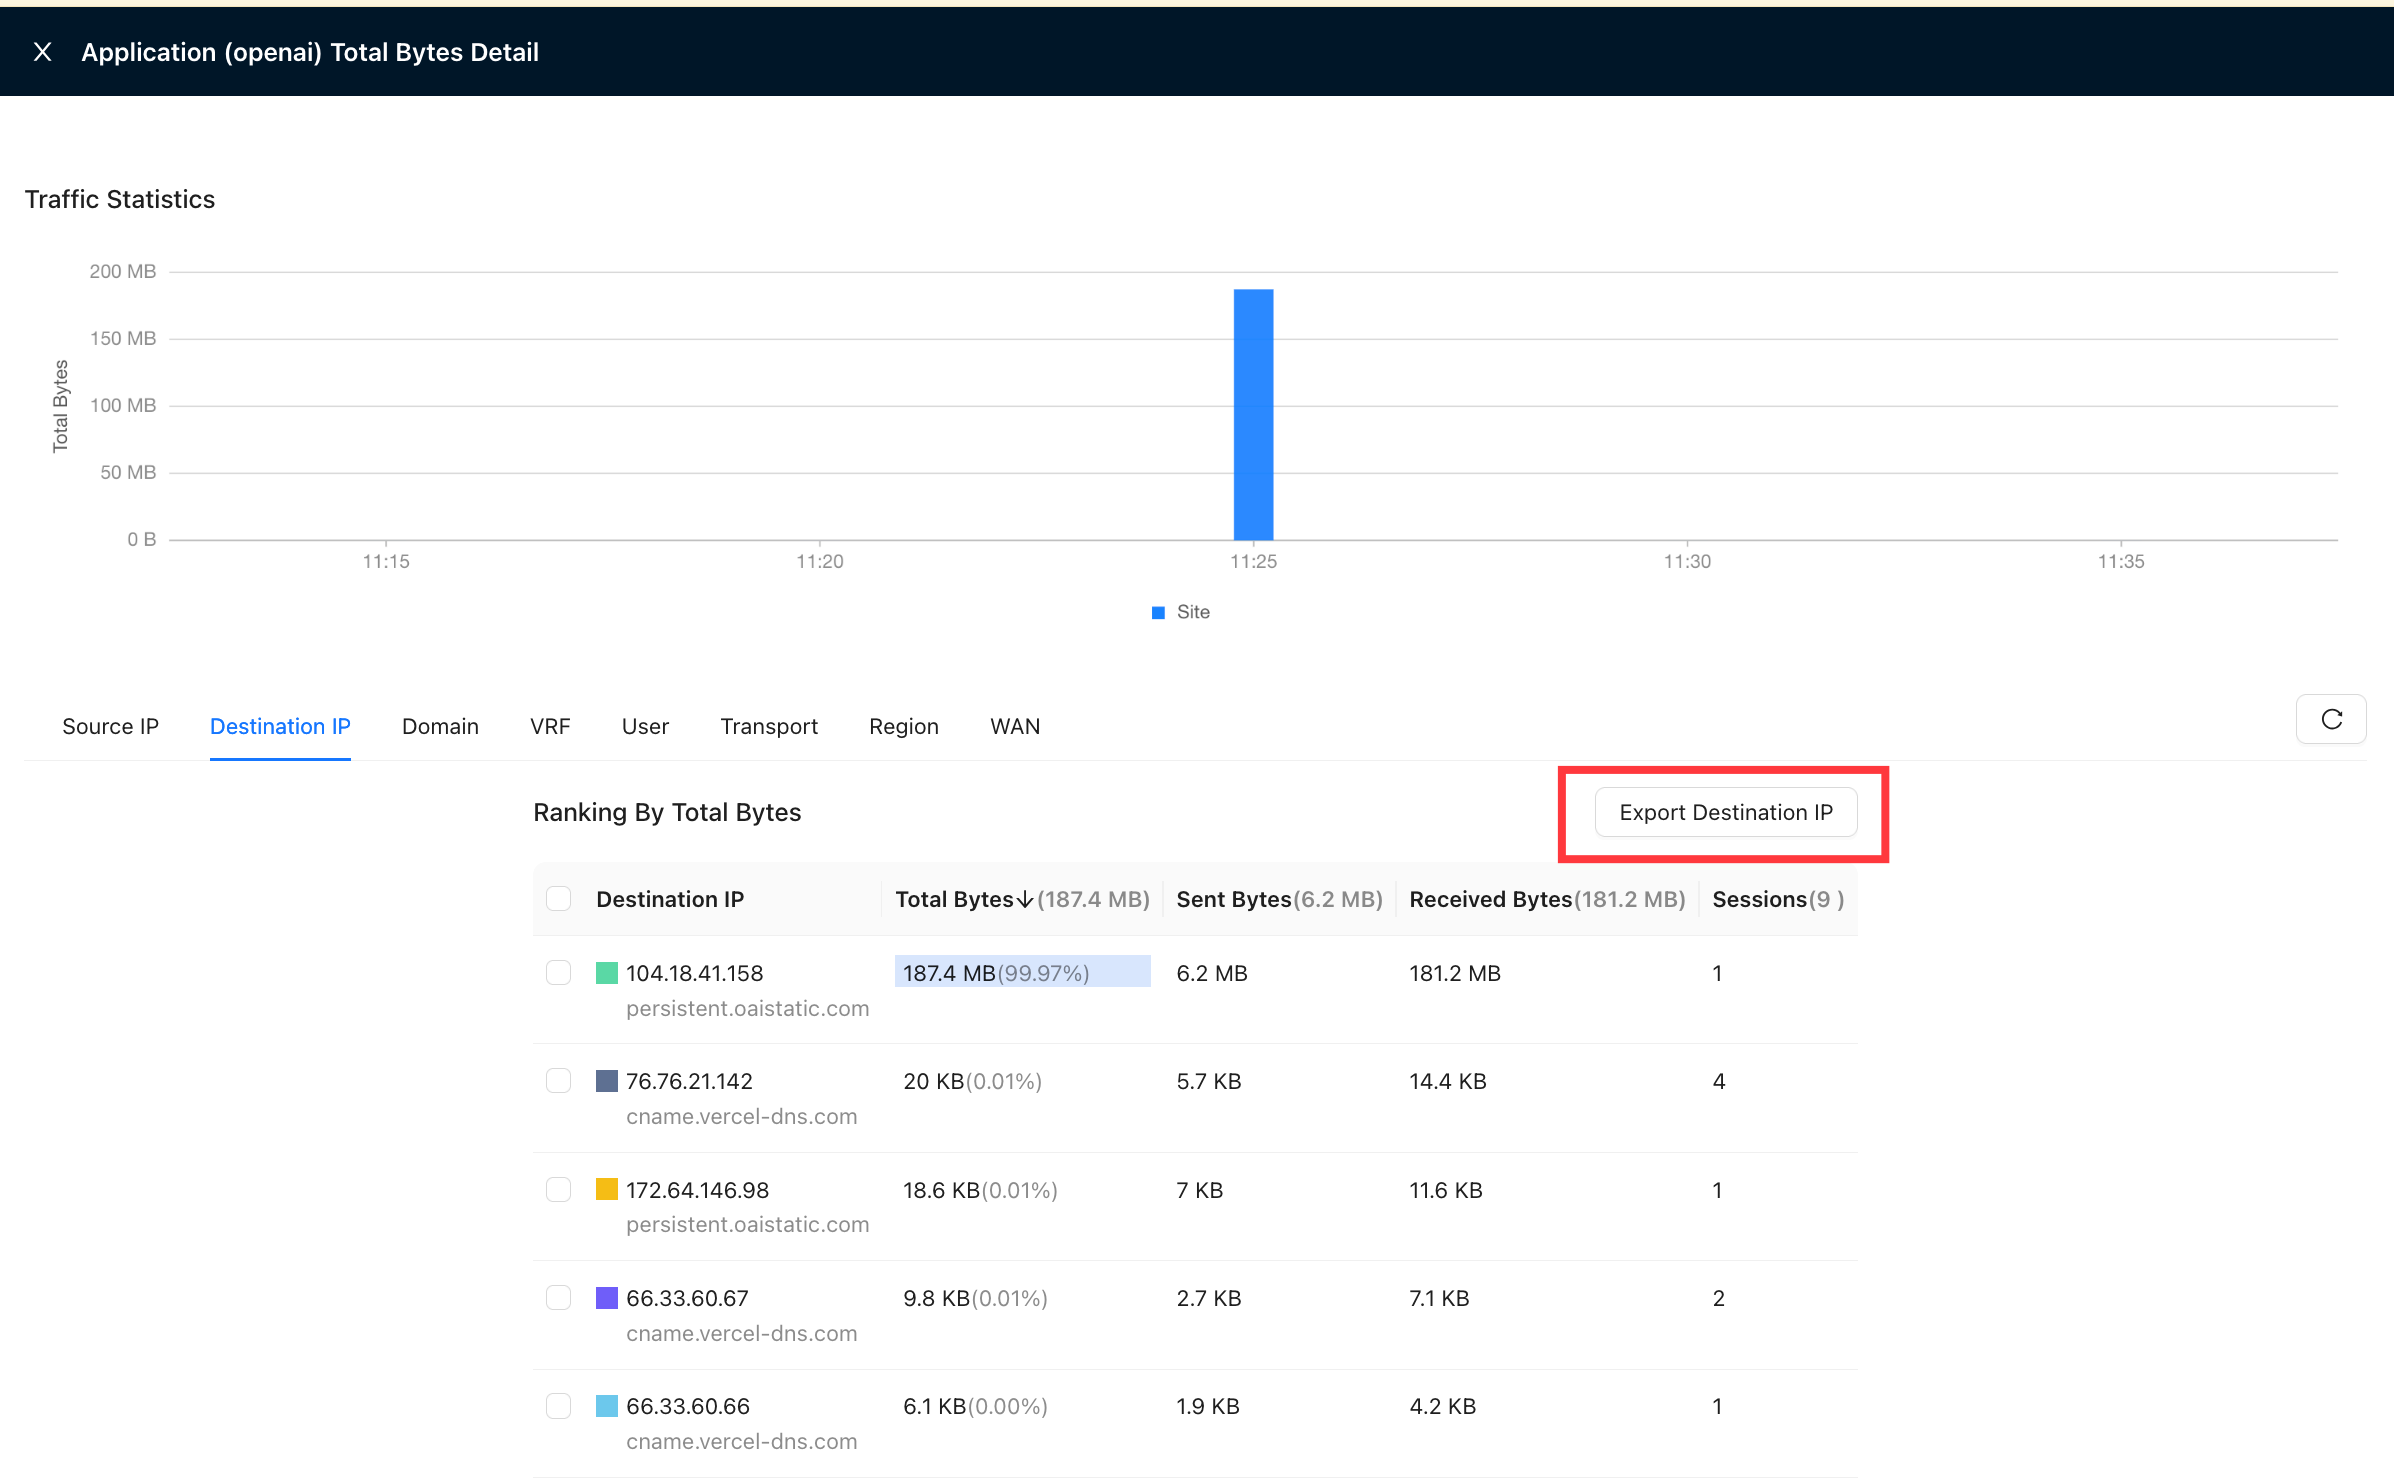This screenshot has height=1482, width=2394.
Task: Open the VRF tab
Action: 550,726
